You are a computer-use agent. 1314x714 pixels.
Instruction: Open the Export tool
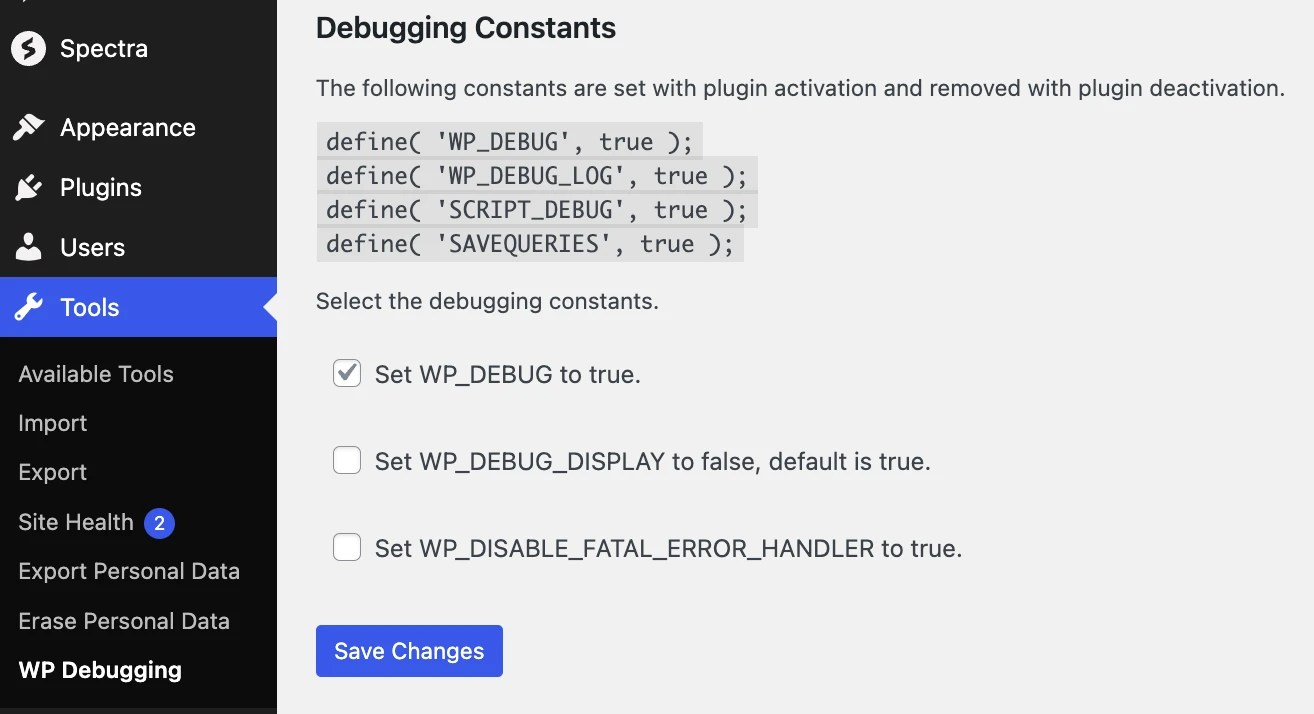click(52, 472)
